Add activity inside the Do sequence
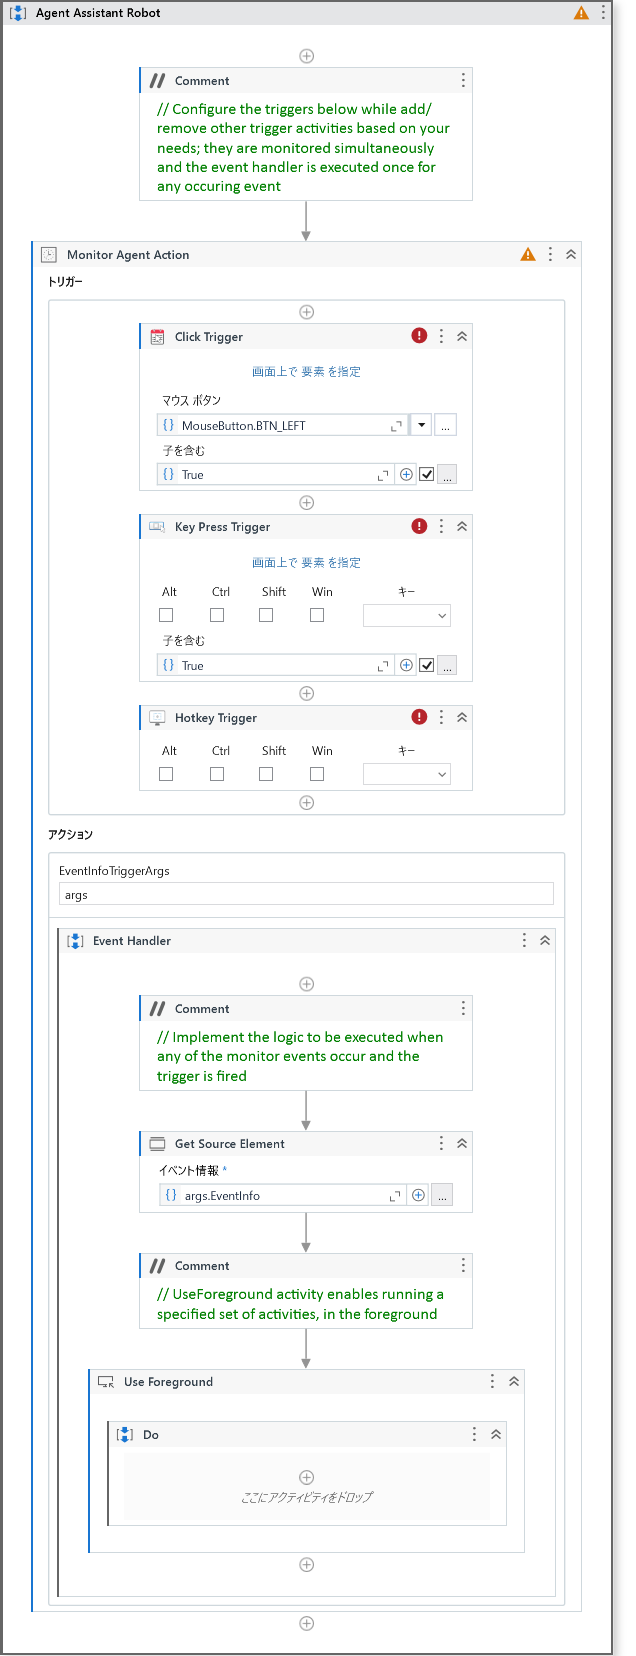 [307, 1477]
